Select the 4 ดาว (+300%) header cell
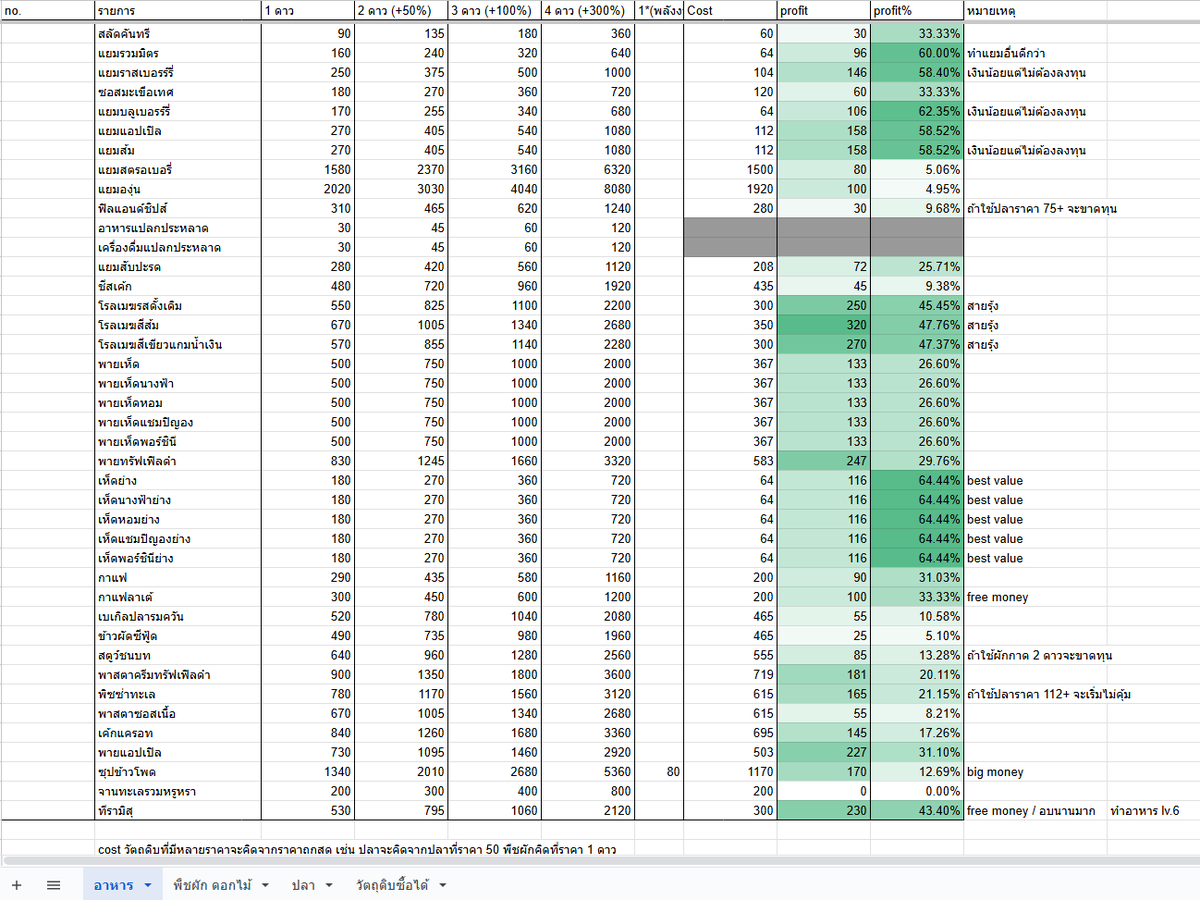The image size is (1200, 900). pos(587,10)
